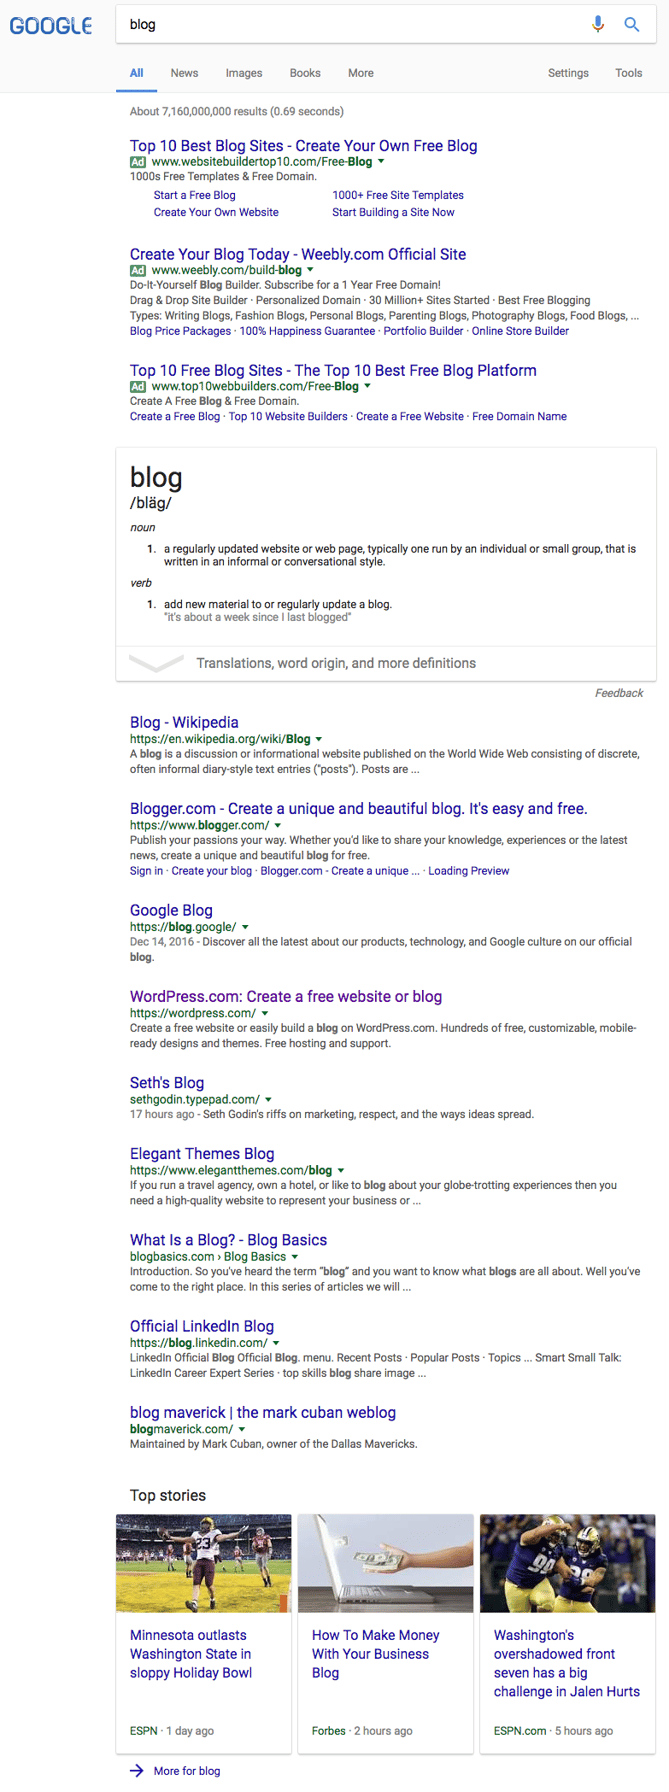Viewport: 669px width, 1792px height.
Task: Open the 'Google Blog' result
Action: 171,910
